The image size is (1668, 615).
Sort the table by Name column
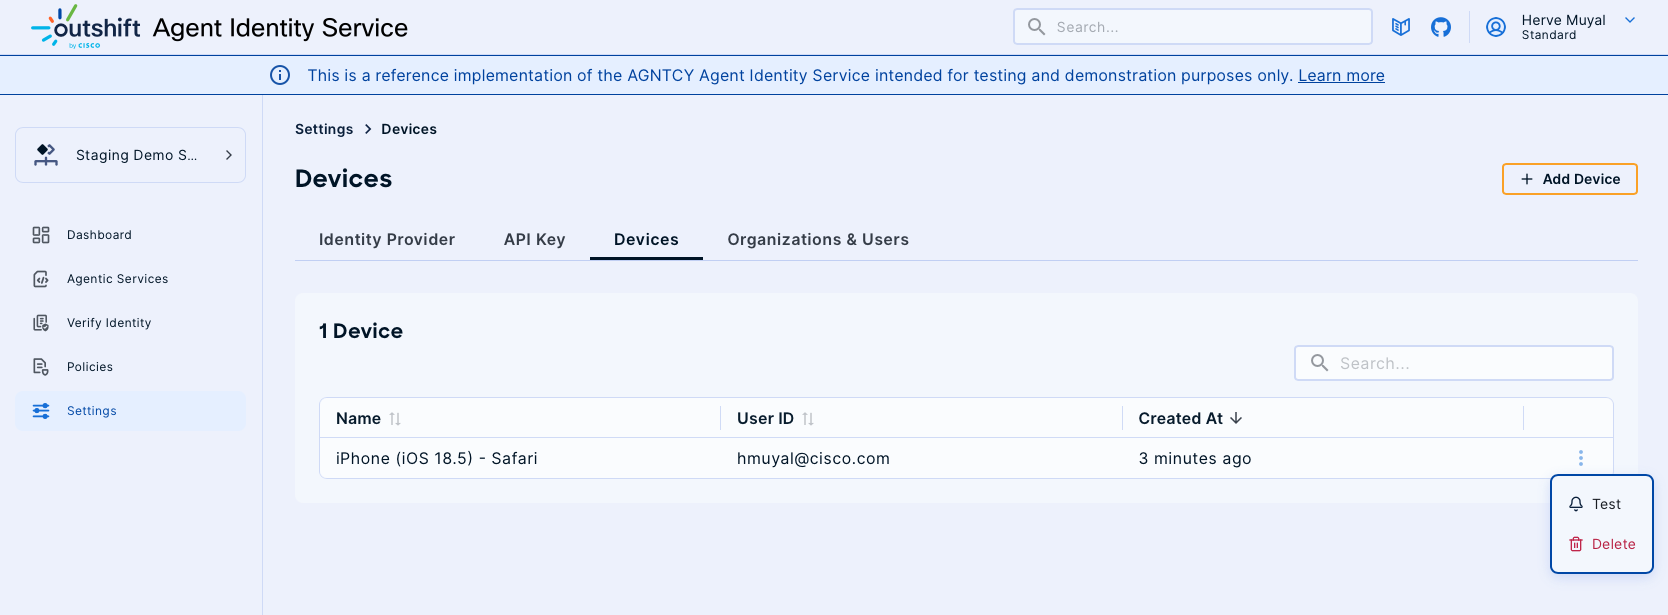click(395, 419)
